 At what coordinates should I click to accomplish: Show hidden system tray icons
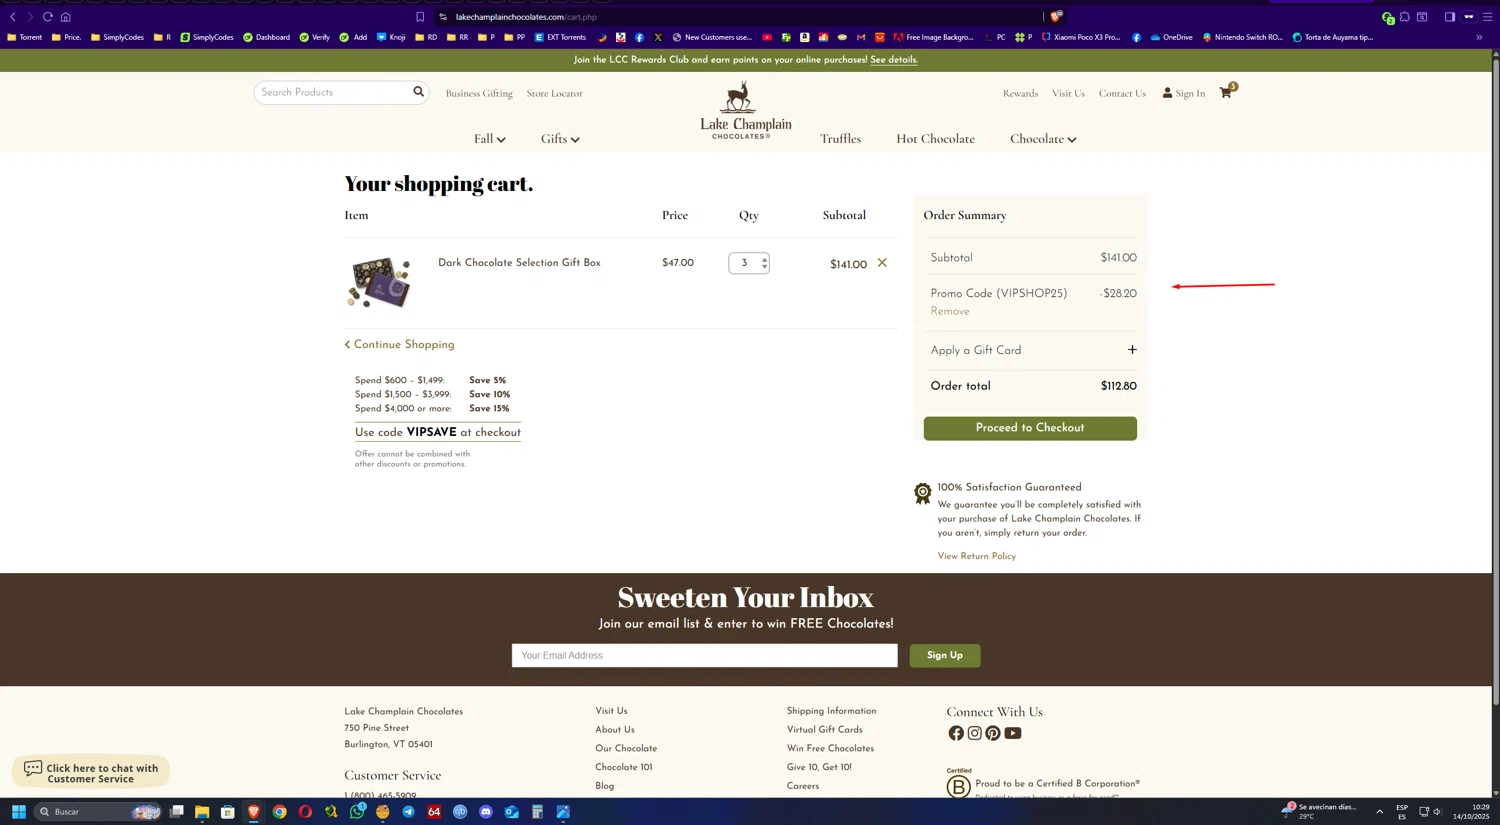coord(1379,812)
